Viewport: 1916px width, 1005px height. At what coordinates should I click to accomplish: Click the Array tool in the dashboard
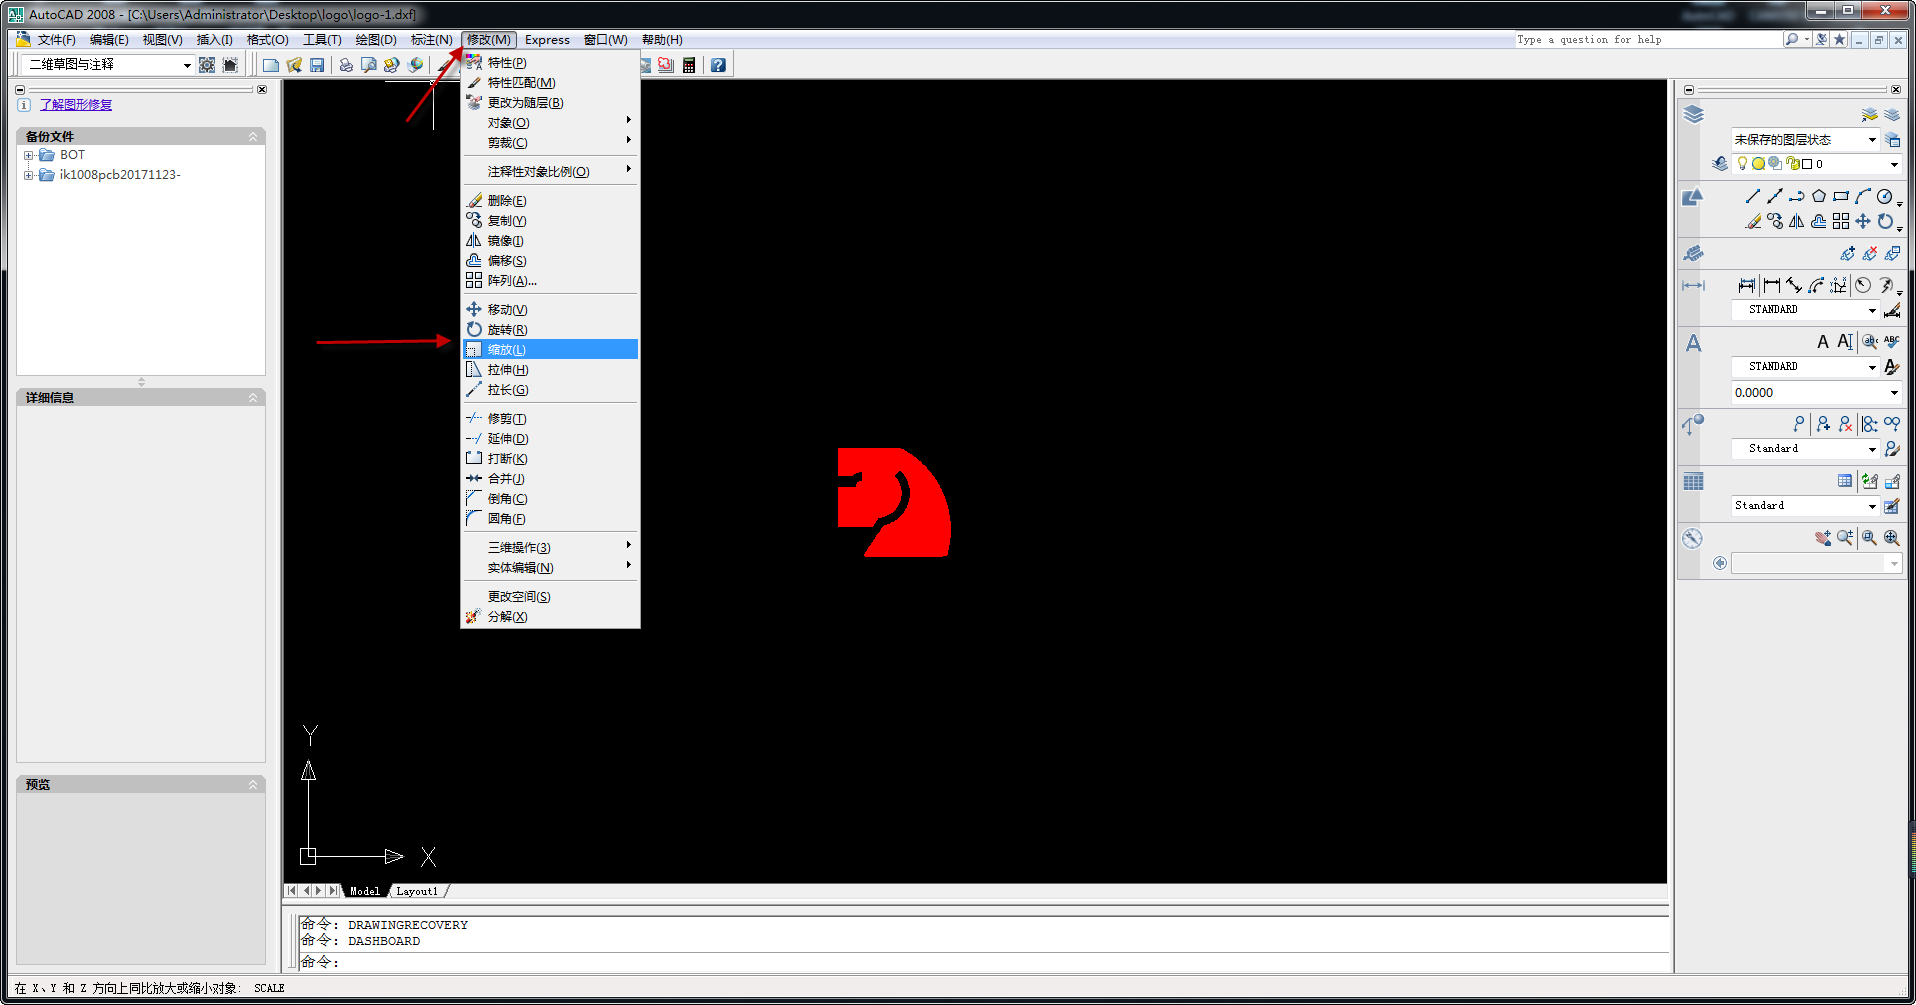pos(1841,221)
